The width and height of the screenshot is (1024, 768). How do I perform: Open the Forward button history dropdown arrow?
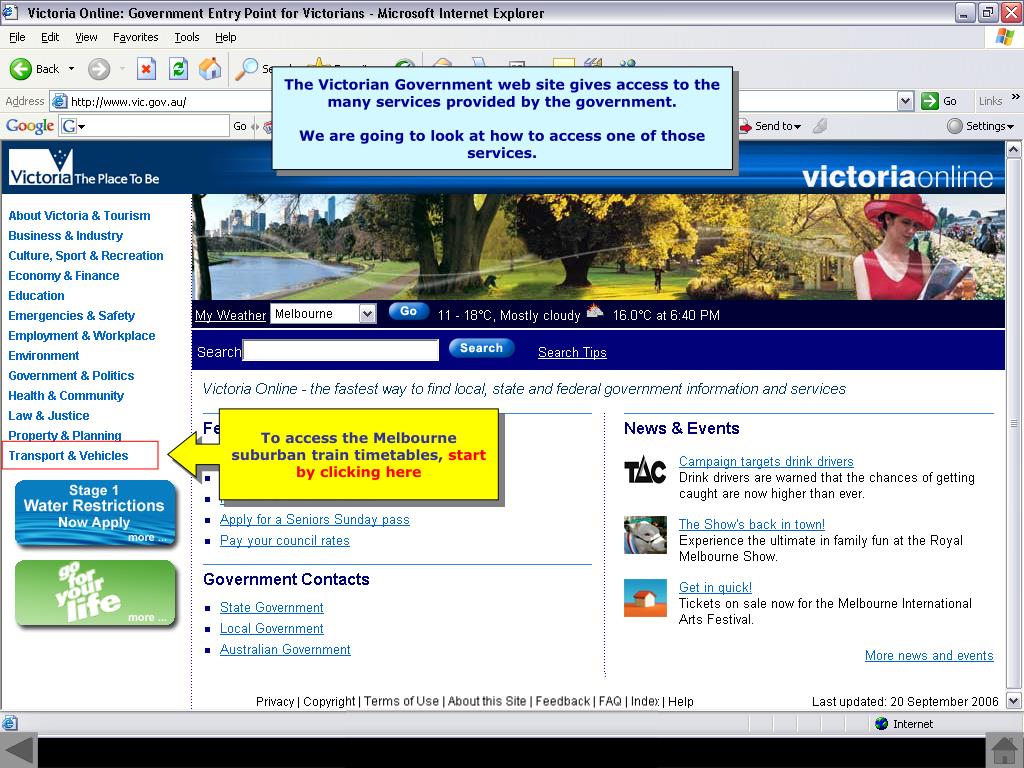tap(122, 69)
